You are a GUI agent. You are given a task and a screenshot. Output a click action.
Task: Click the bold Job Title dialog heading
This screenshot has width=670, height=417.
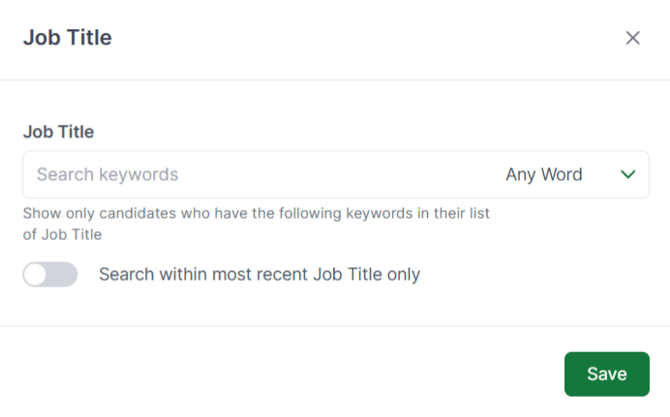(67, 38)
